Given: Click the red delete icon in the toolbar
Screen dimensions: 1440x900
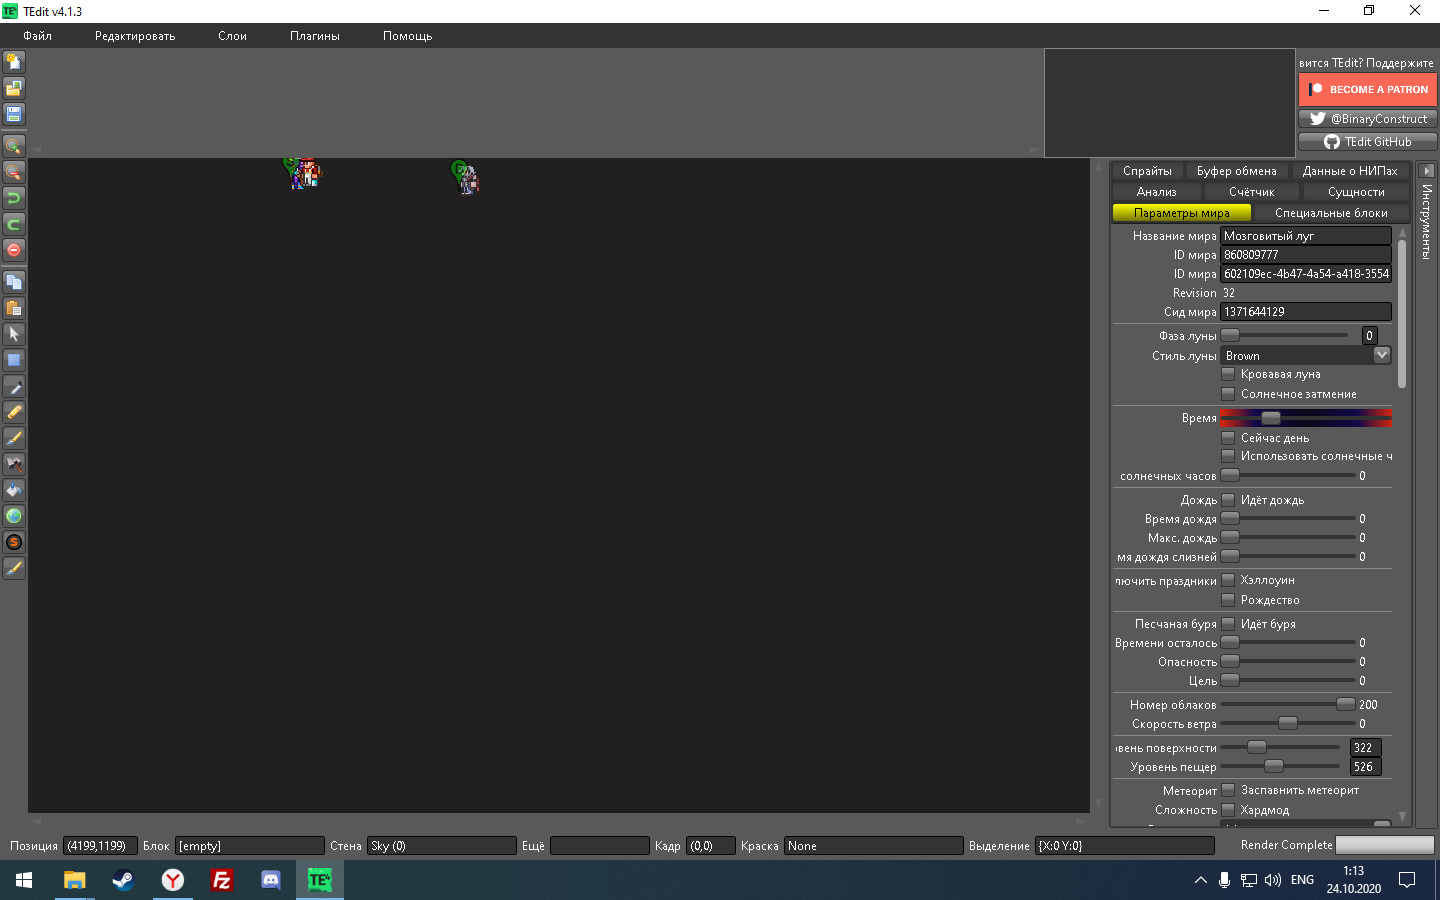Looking at the screenshot, I should pyautogui.click(x=14, y=250).
